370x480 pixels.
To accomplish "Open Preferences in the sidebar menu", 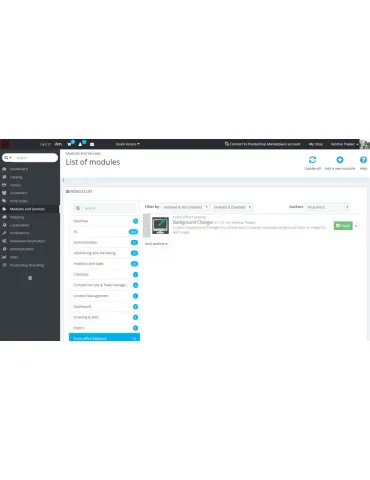I will (19, 233).
